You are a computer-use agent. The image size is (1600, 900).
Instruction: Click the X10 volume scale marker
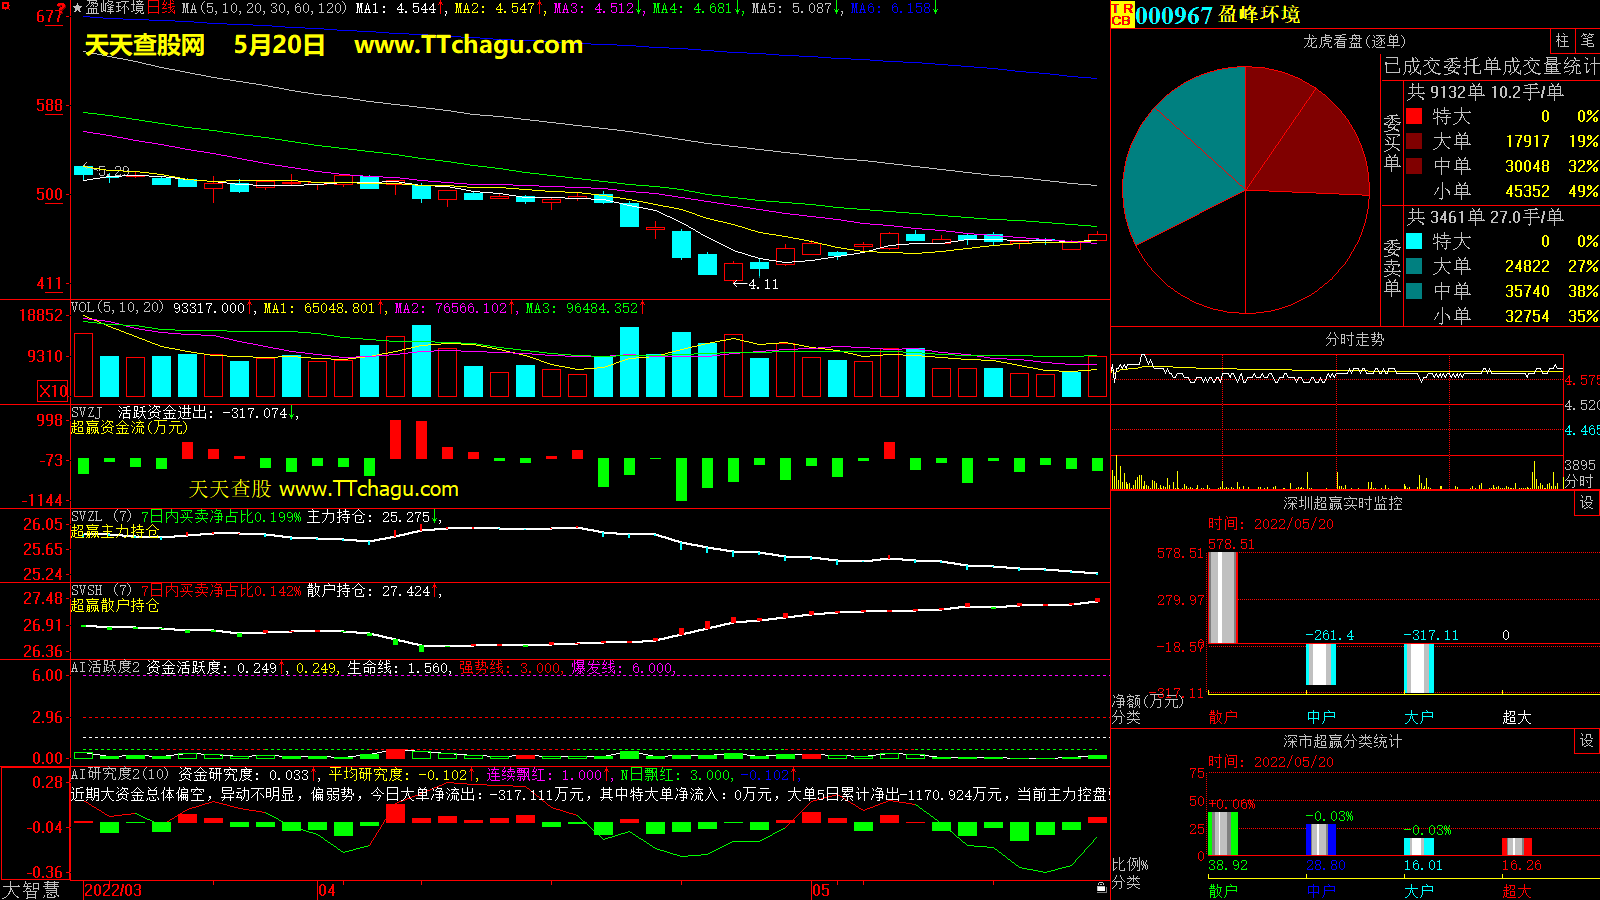pyautogui.click(x=53, y=391)
